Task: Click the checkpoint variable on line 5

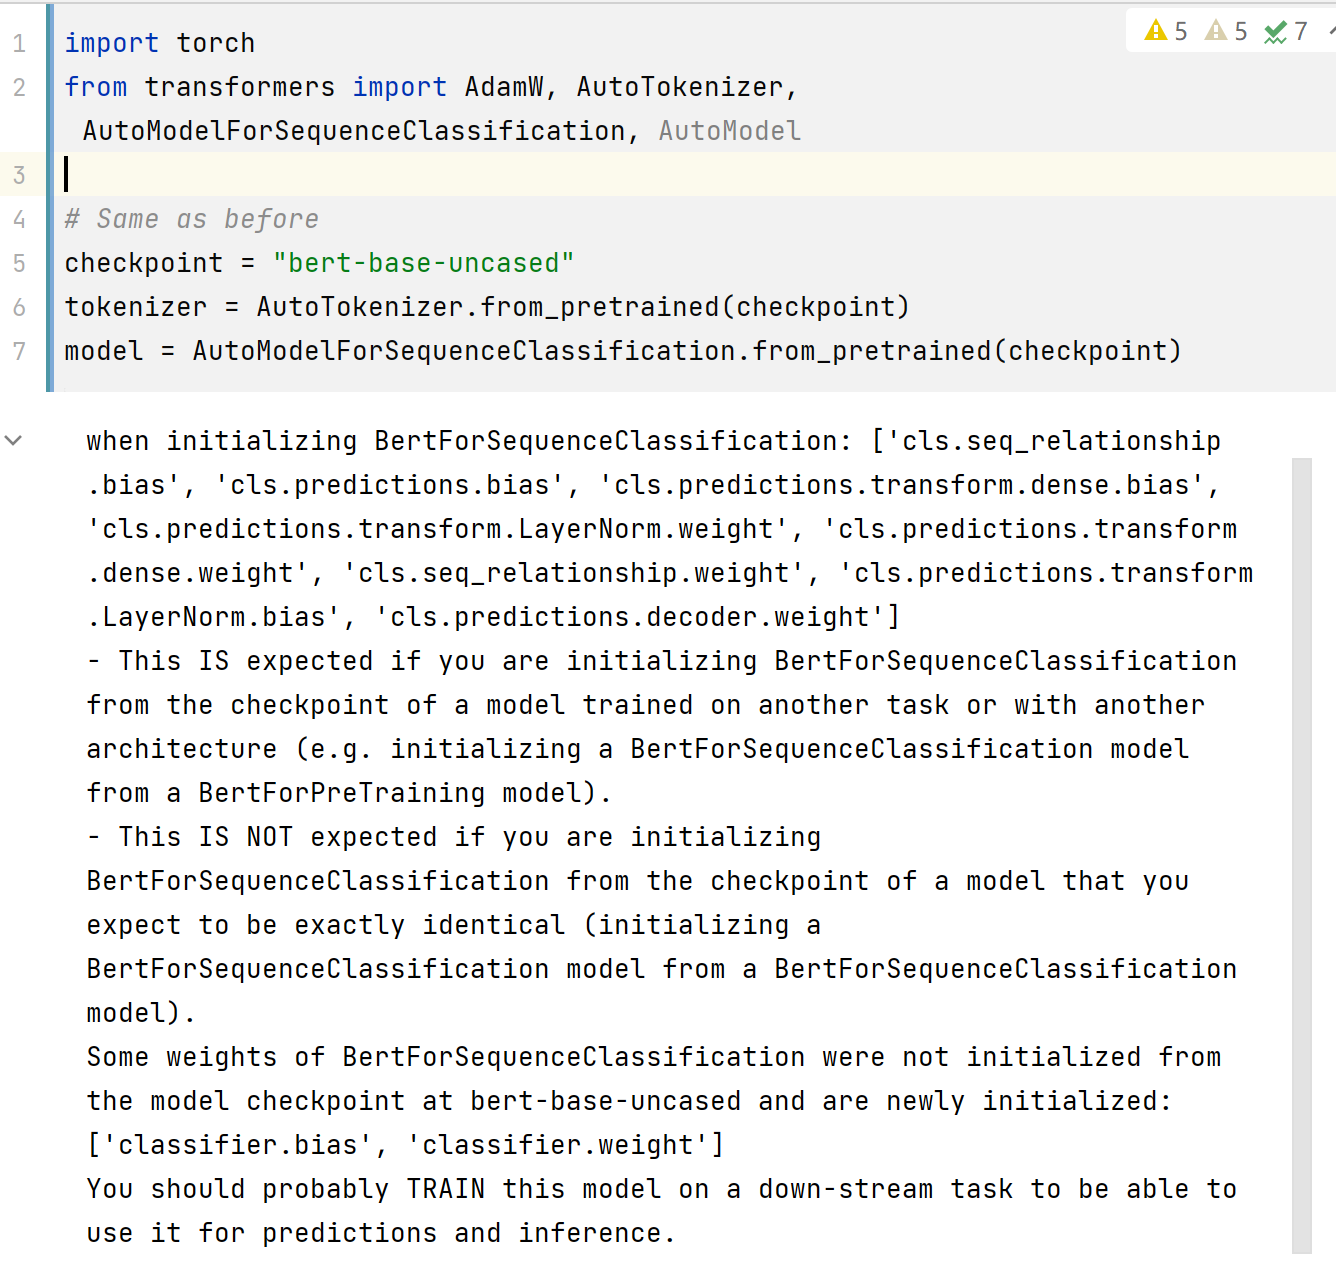Action: point(144,263)
